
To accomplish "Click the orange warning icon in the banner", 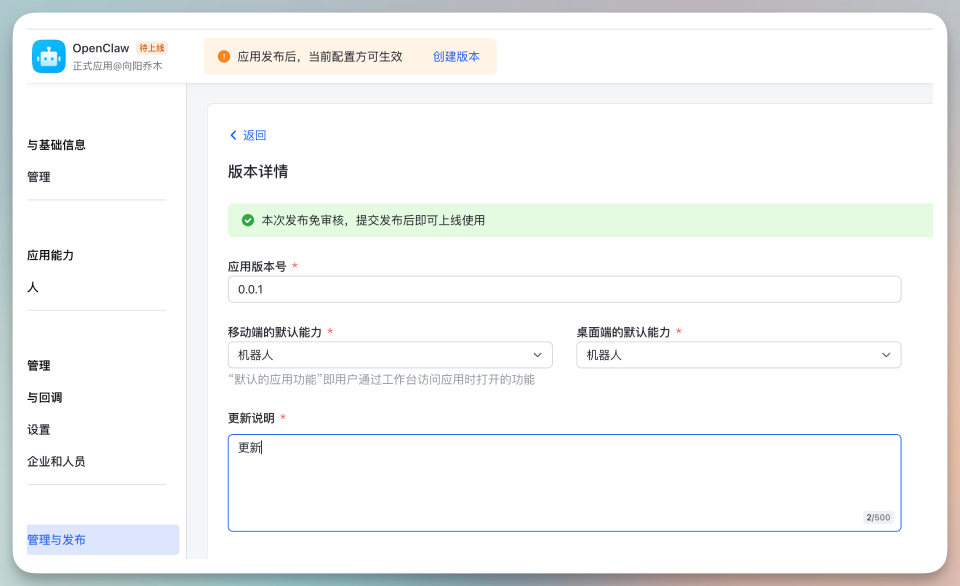I will click(x=222, y=57).
